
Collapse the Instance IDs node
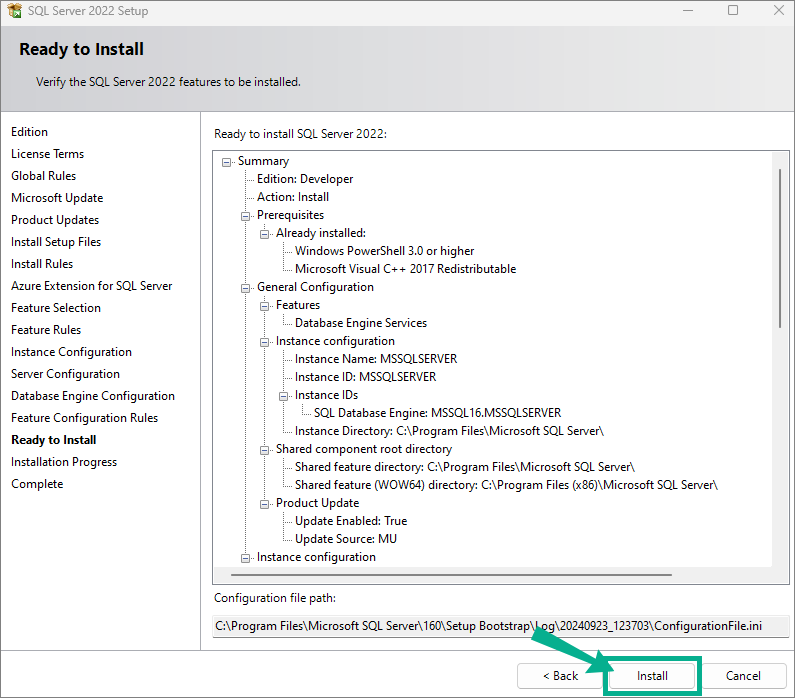point(284,395)
